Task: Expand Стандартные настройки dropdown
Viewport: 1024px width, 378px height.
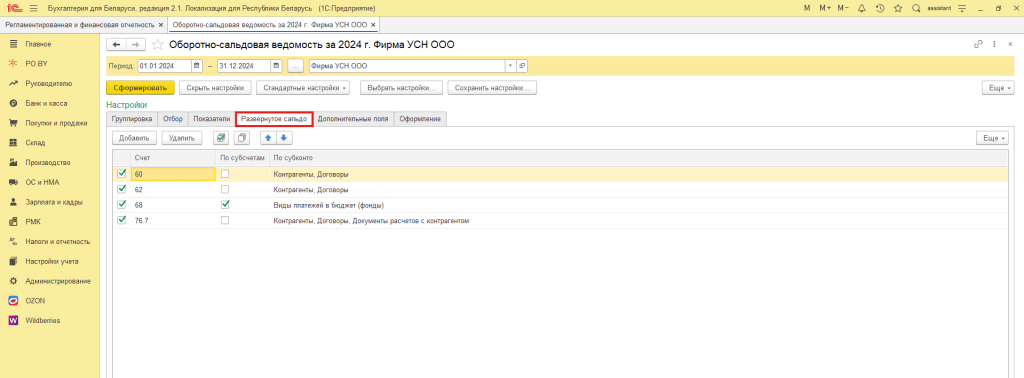Action: click(x=303, y=87)
